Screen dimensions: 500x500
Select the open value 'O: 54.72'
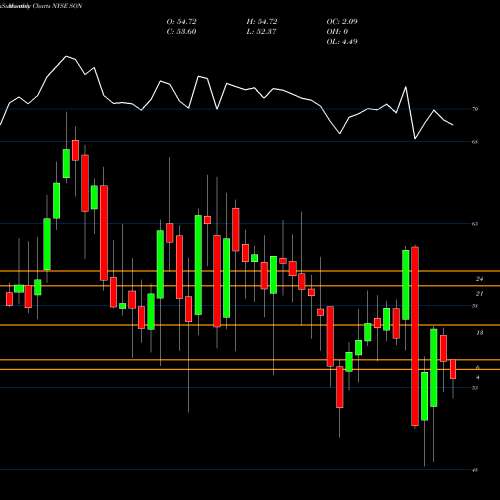pyautogui.click(x=181, y=22)
